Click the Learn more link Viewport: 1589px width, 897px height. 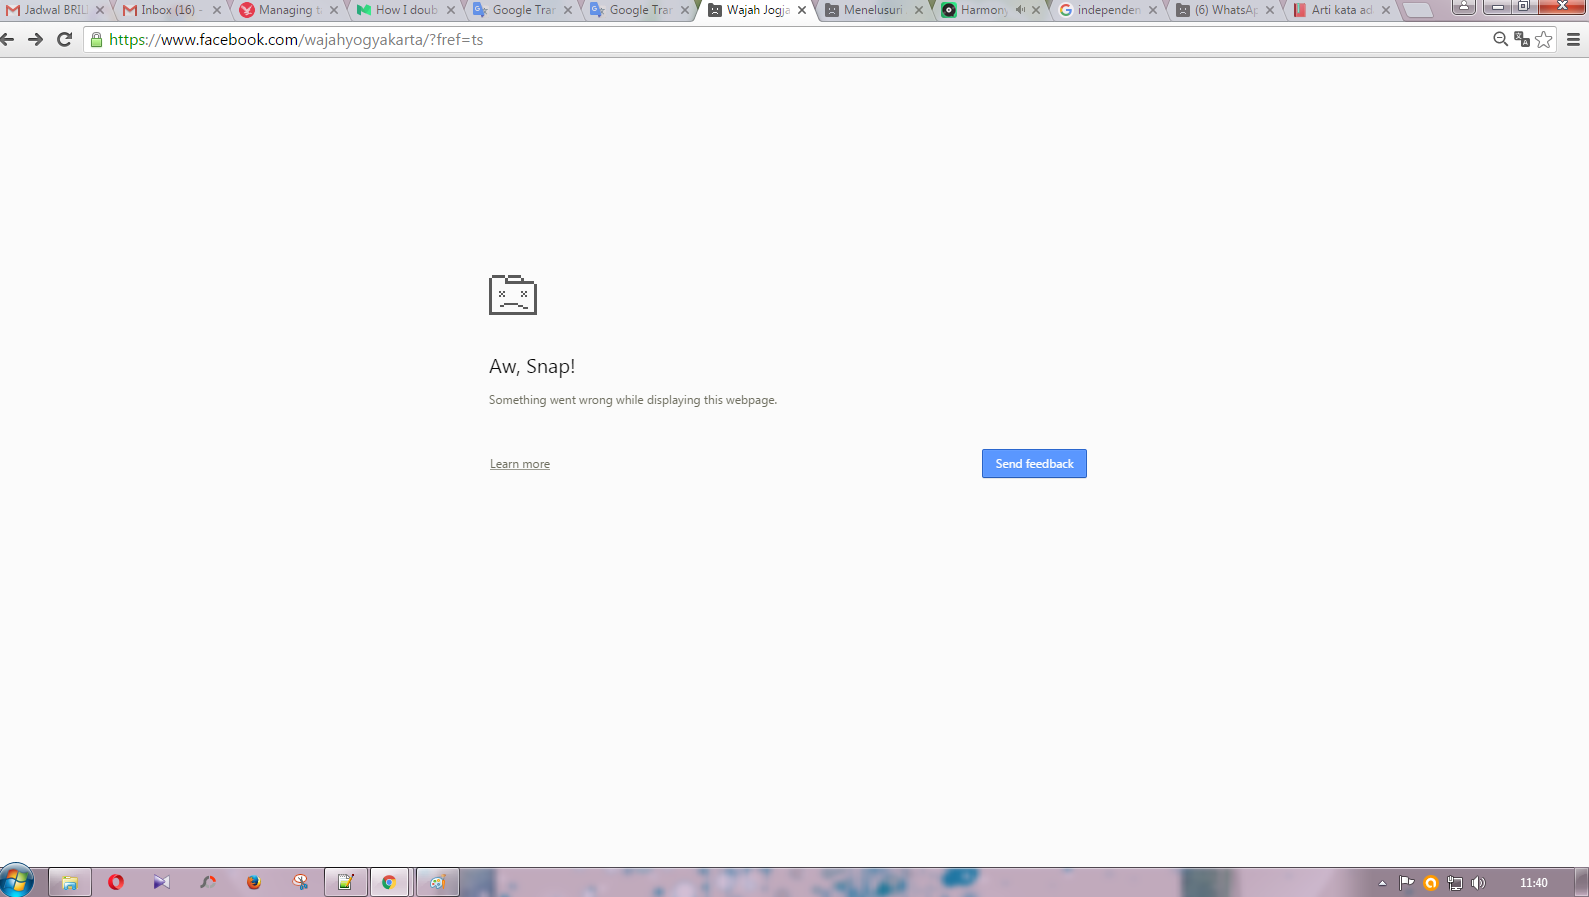[520, 464]
